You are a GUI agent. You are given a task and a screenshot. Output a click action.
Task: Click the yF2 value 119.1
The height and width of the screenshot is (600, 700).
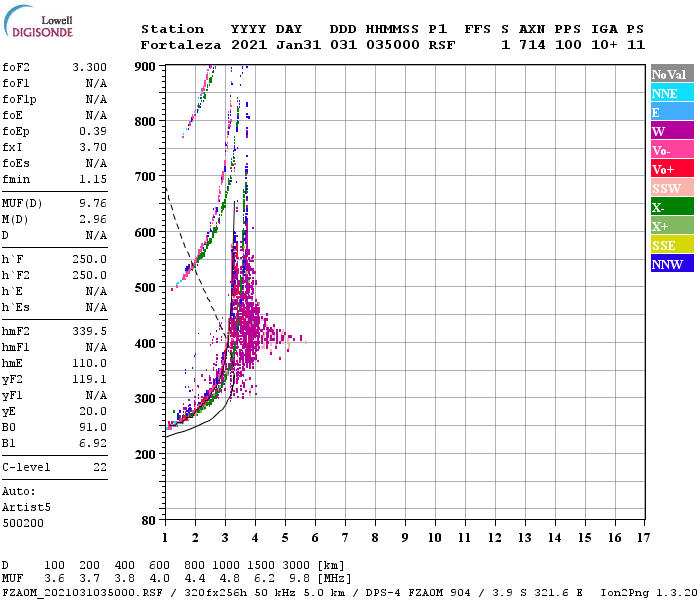[90, 379]
